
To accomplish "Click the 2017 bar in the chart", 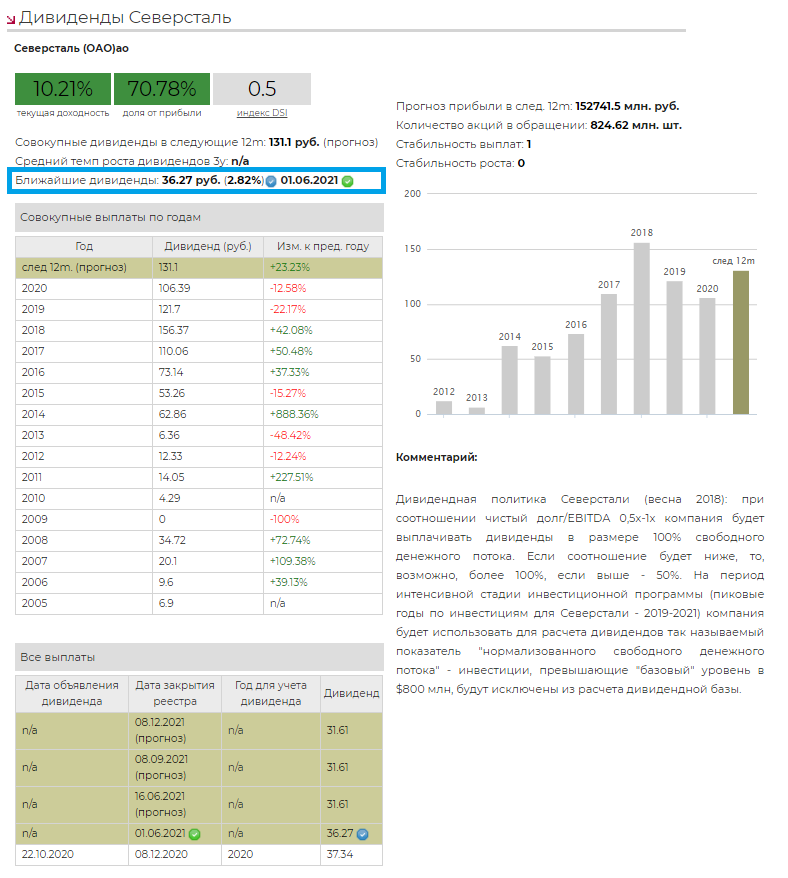I will point(609,354).
